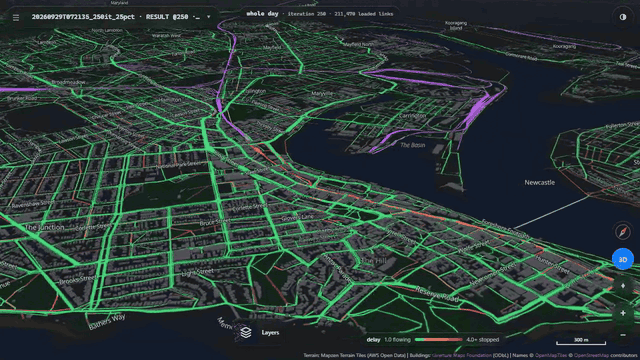Click the '1.0 flowing' legend text
The image size is (640, 360).
397,340
